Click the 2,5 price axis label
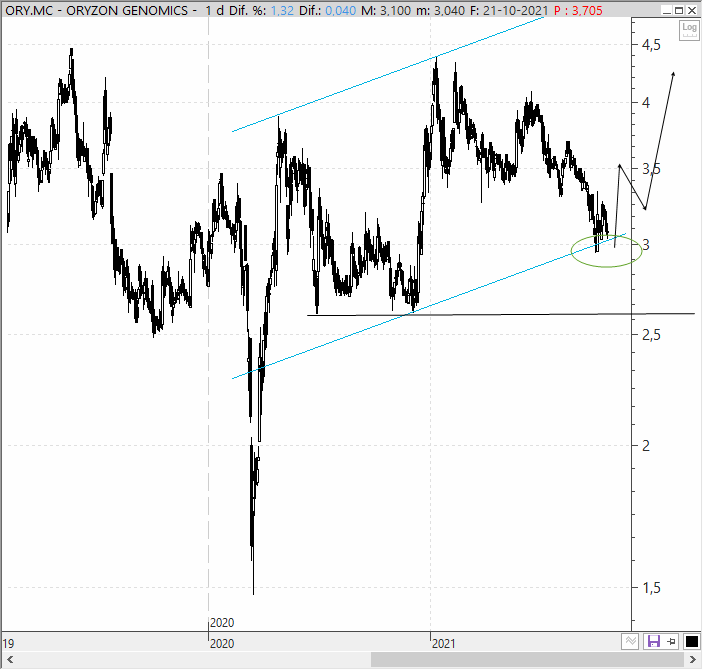Screen dimensions: 703x670 point(651,335)
